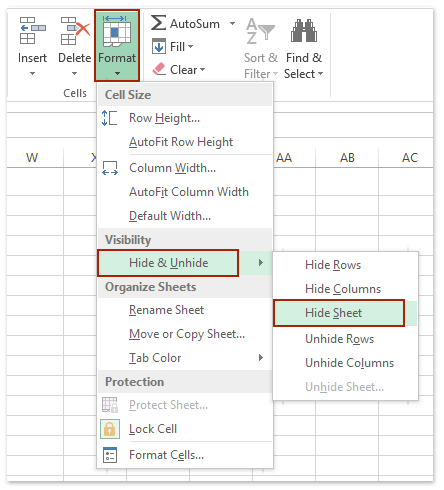The height and width of the screenshot is (490, 444).
Task: Click the Fill down-arrow icon
Action: (159, 46)
